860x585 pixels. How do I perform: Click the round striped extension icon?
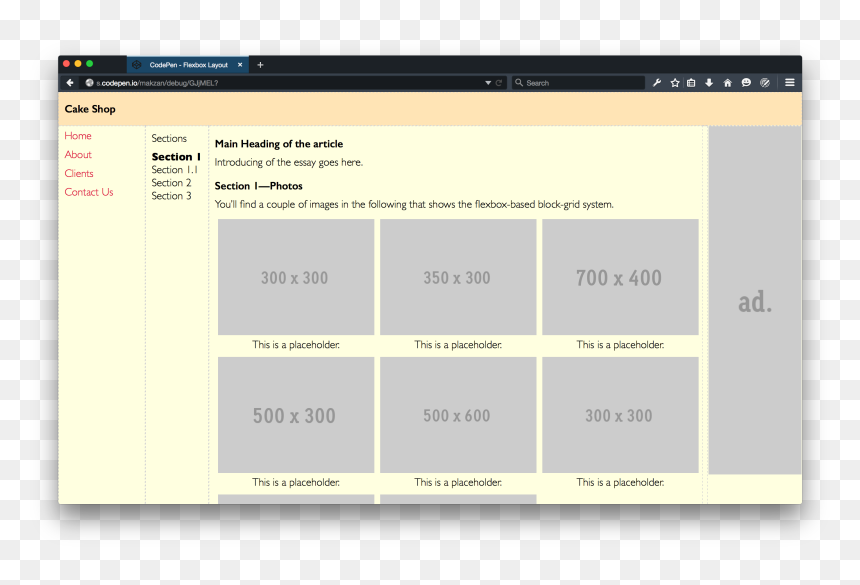tap(765, 83)
